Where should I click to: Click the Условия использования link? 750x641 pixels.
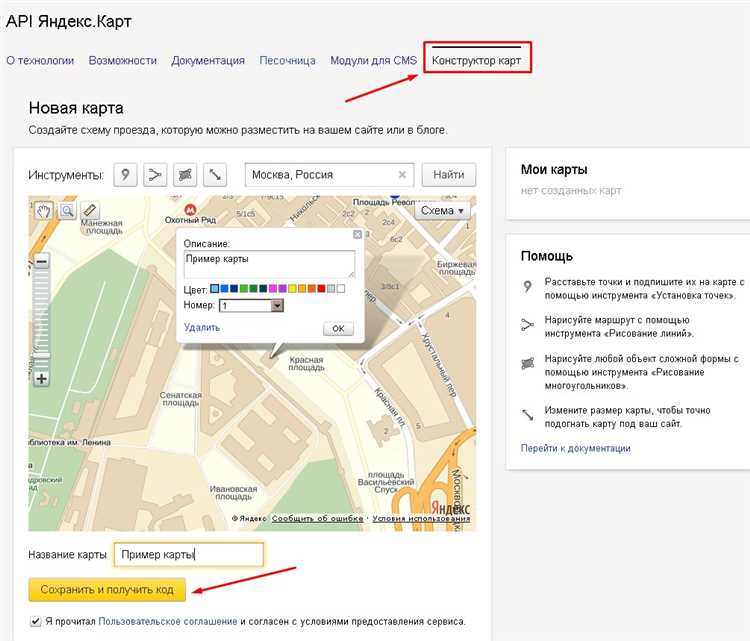pos(421,518)
